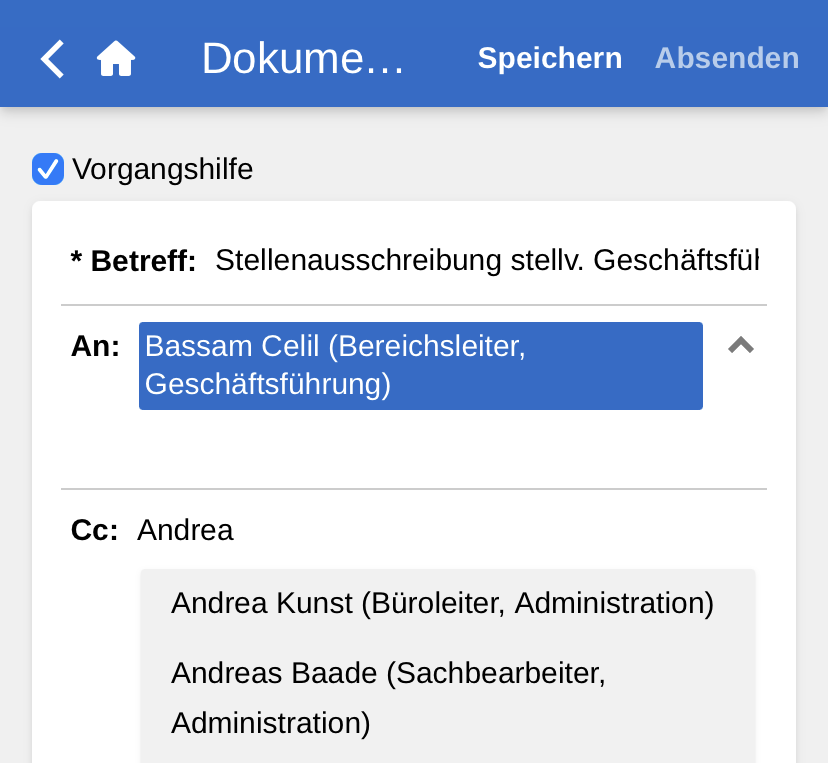This screenshot has width=828, height=763.
Task: Go back using the left chevron
Action: coord(52,59)
